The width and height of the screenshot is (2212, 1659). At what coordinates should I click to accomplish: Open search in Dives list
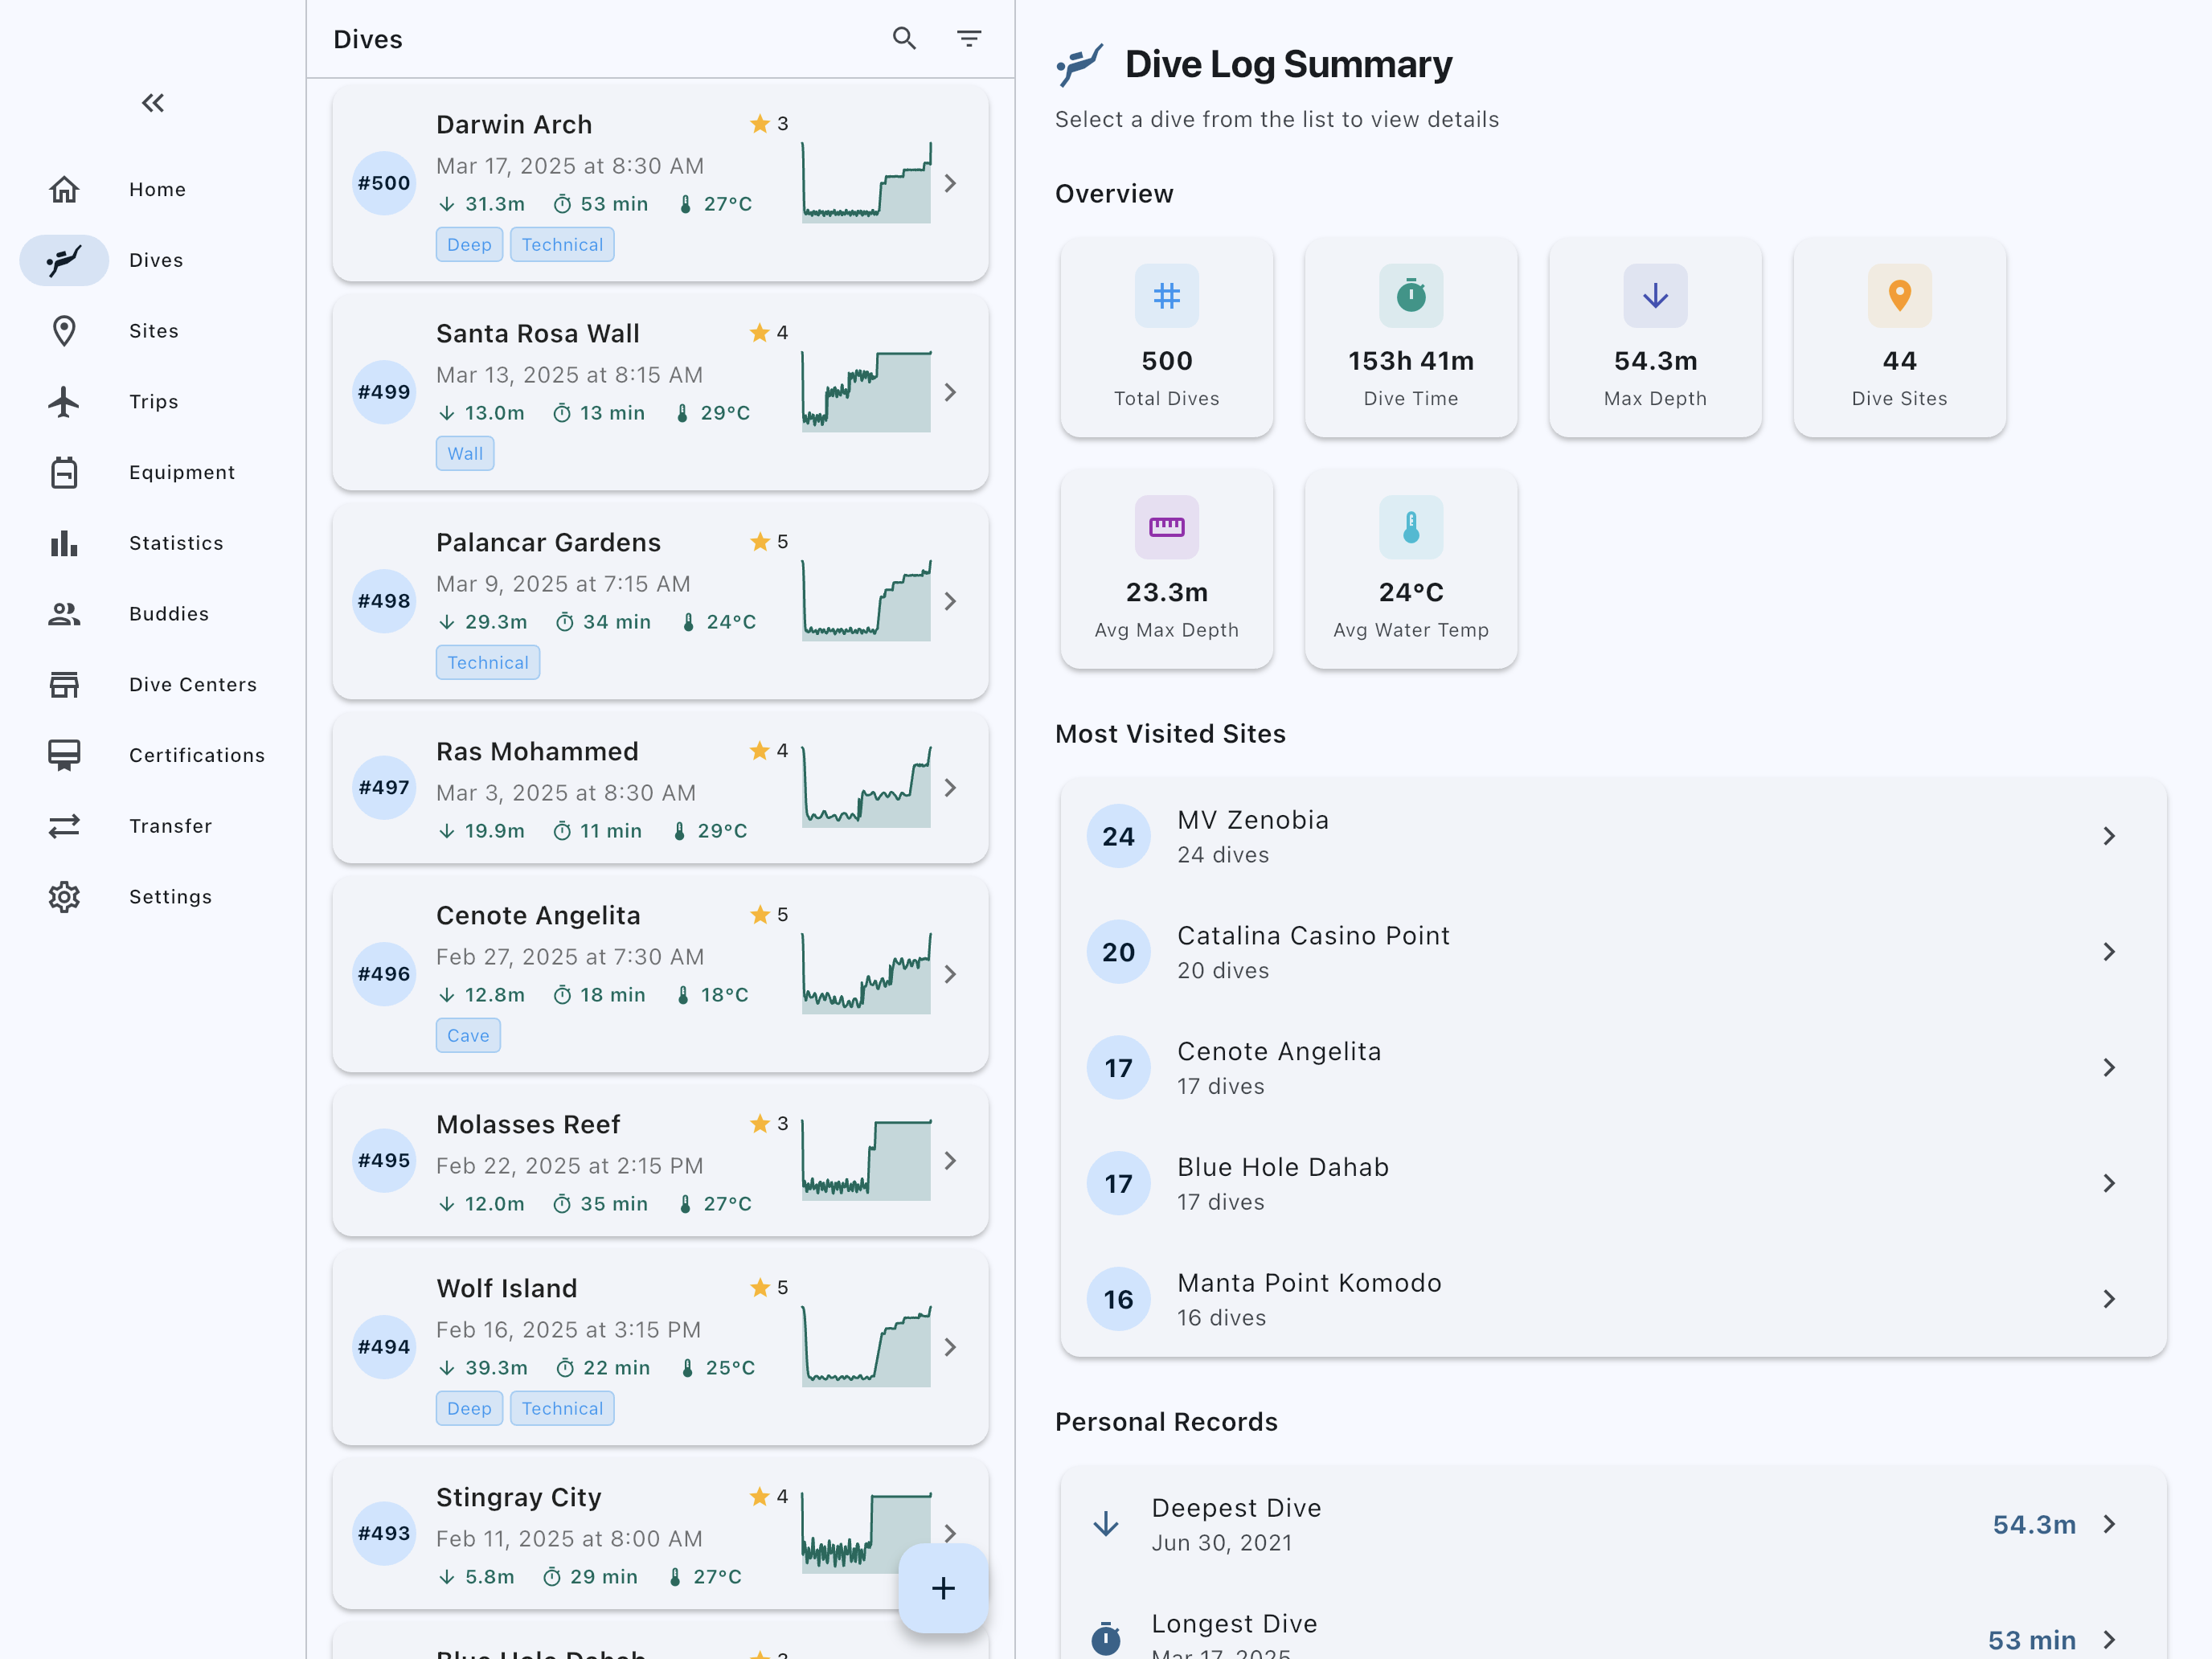(904, 39)
